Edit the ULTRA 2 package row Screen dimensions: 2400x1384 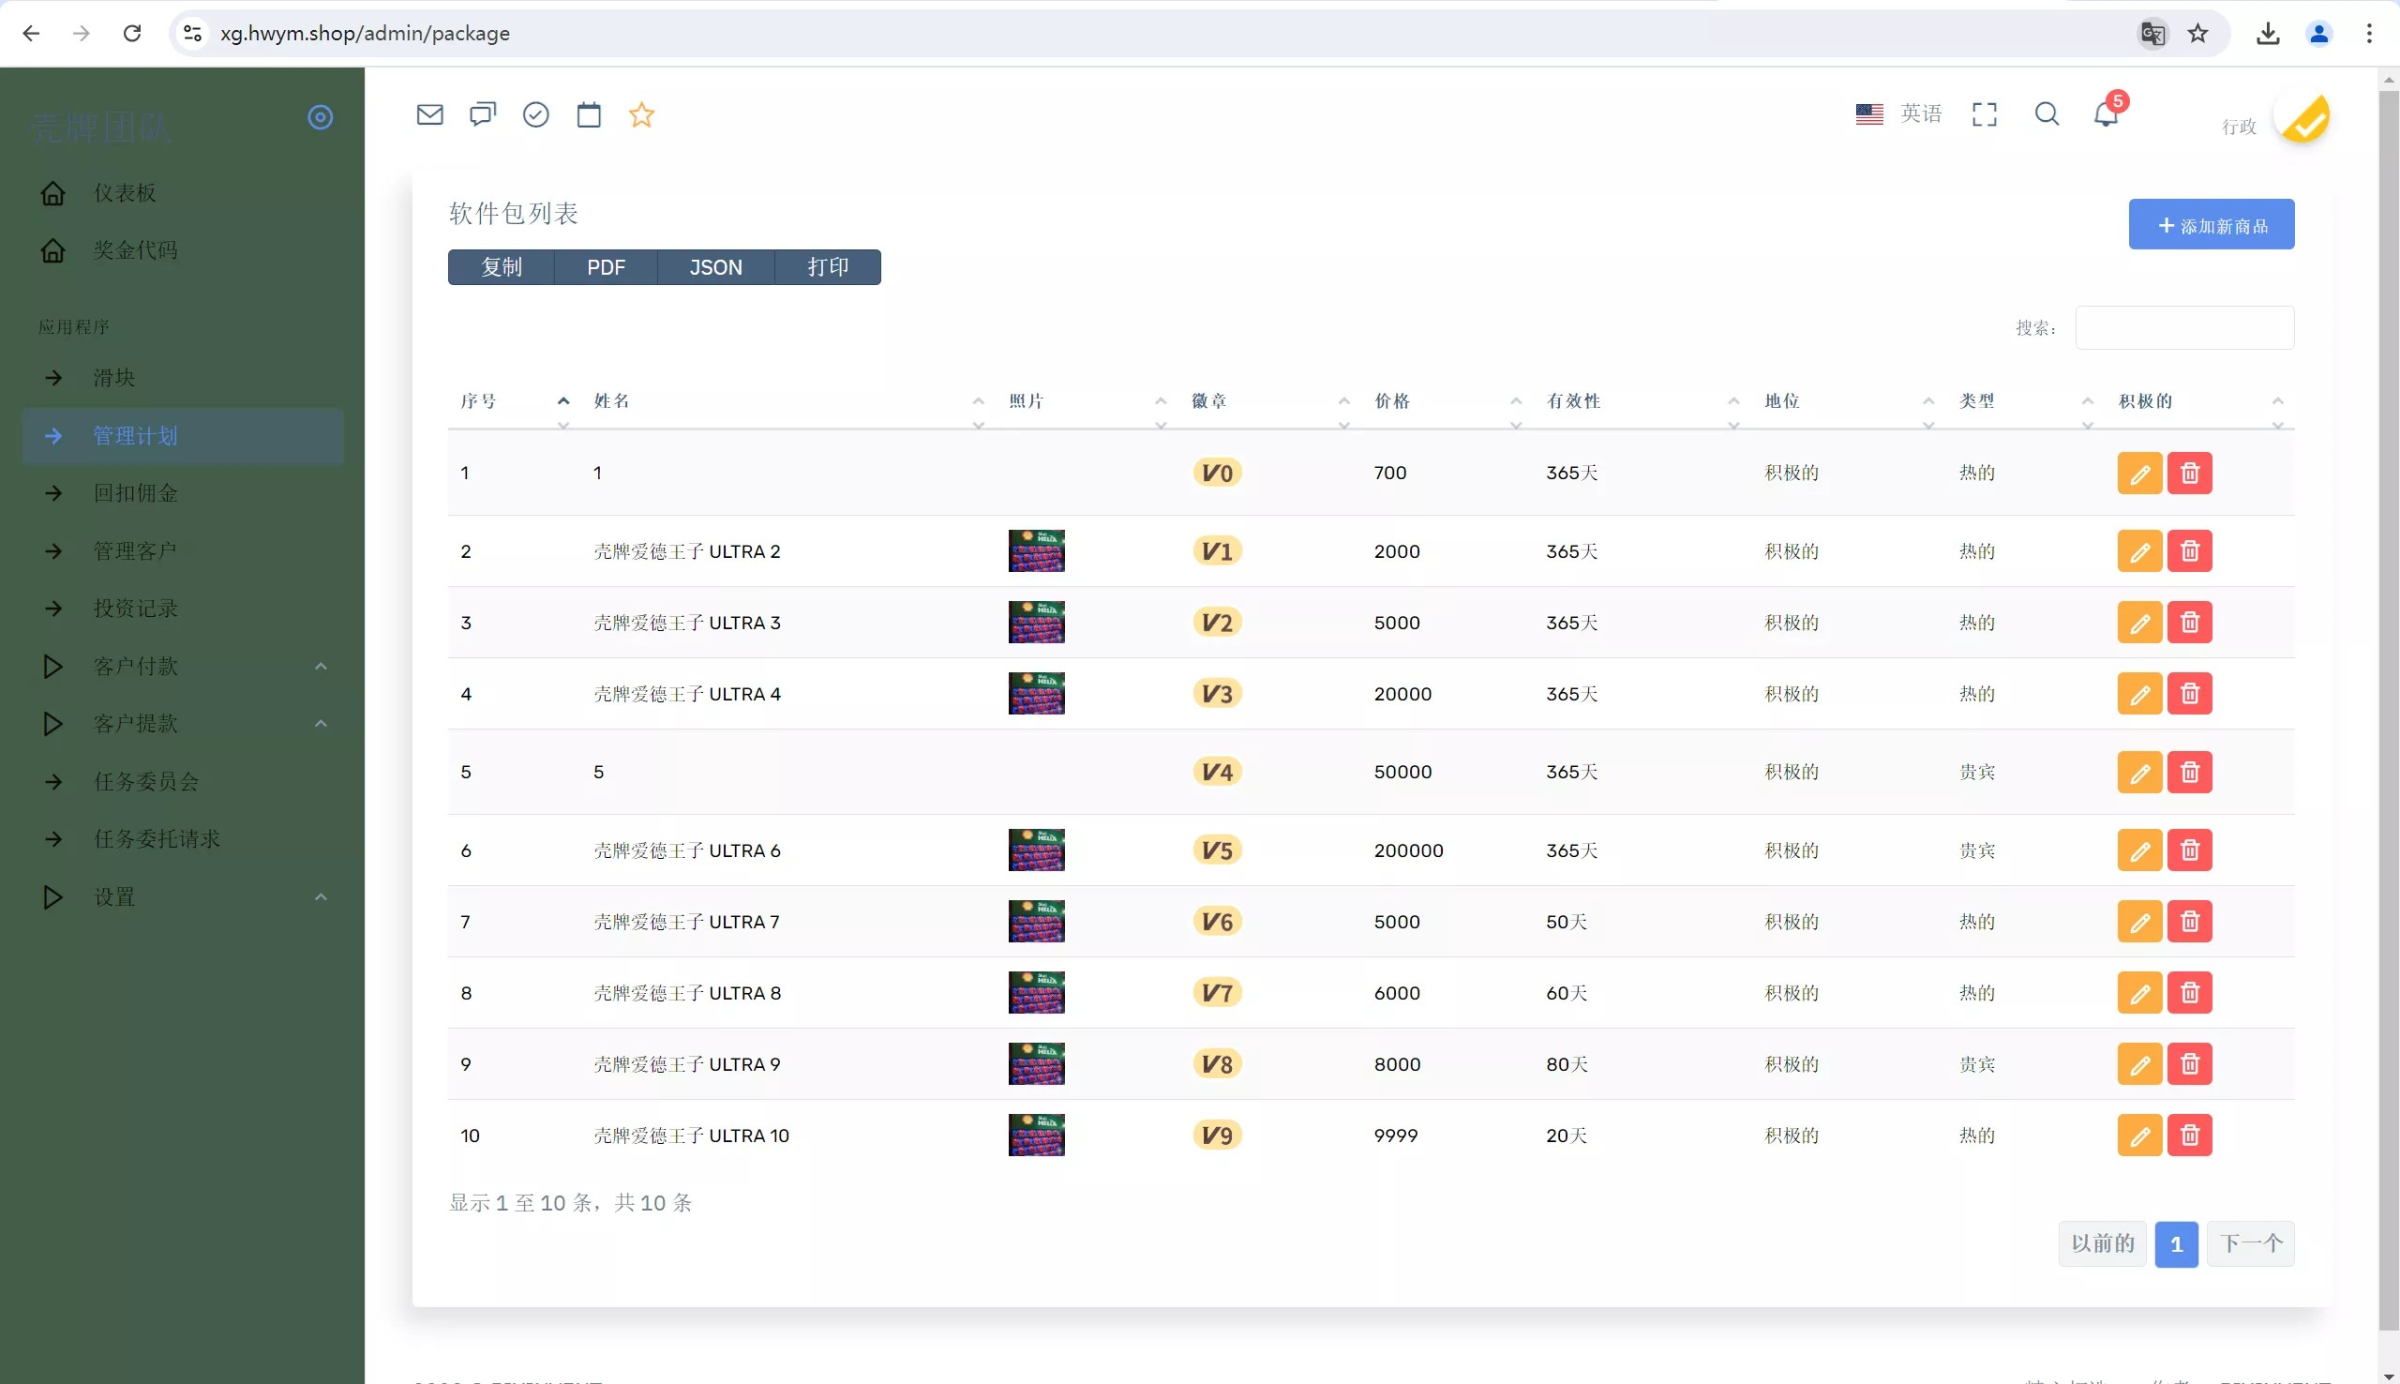[x=2139, y=552]
